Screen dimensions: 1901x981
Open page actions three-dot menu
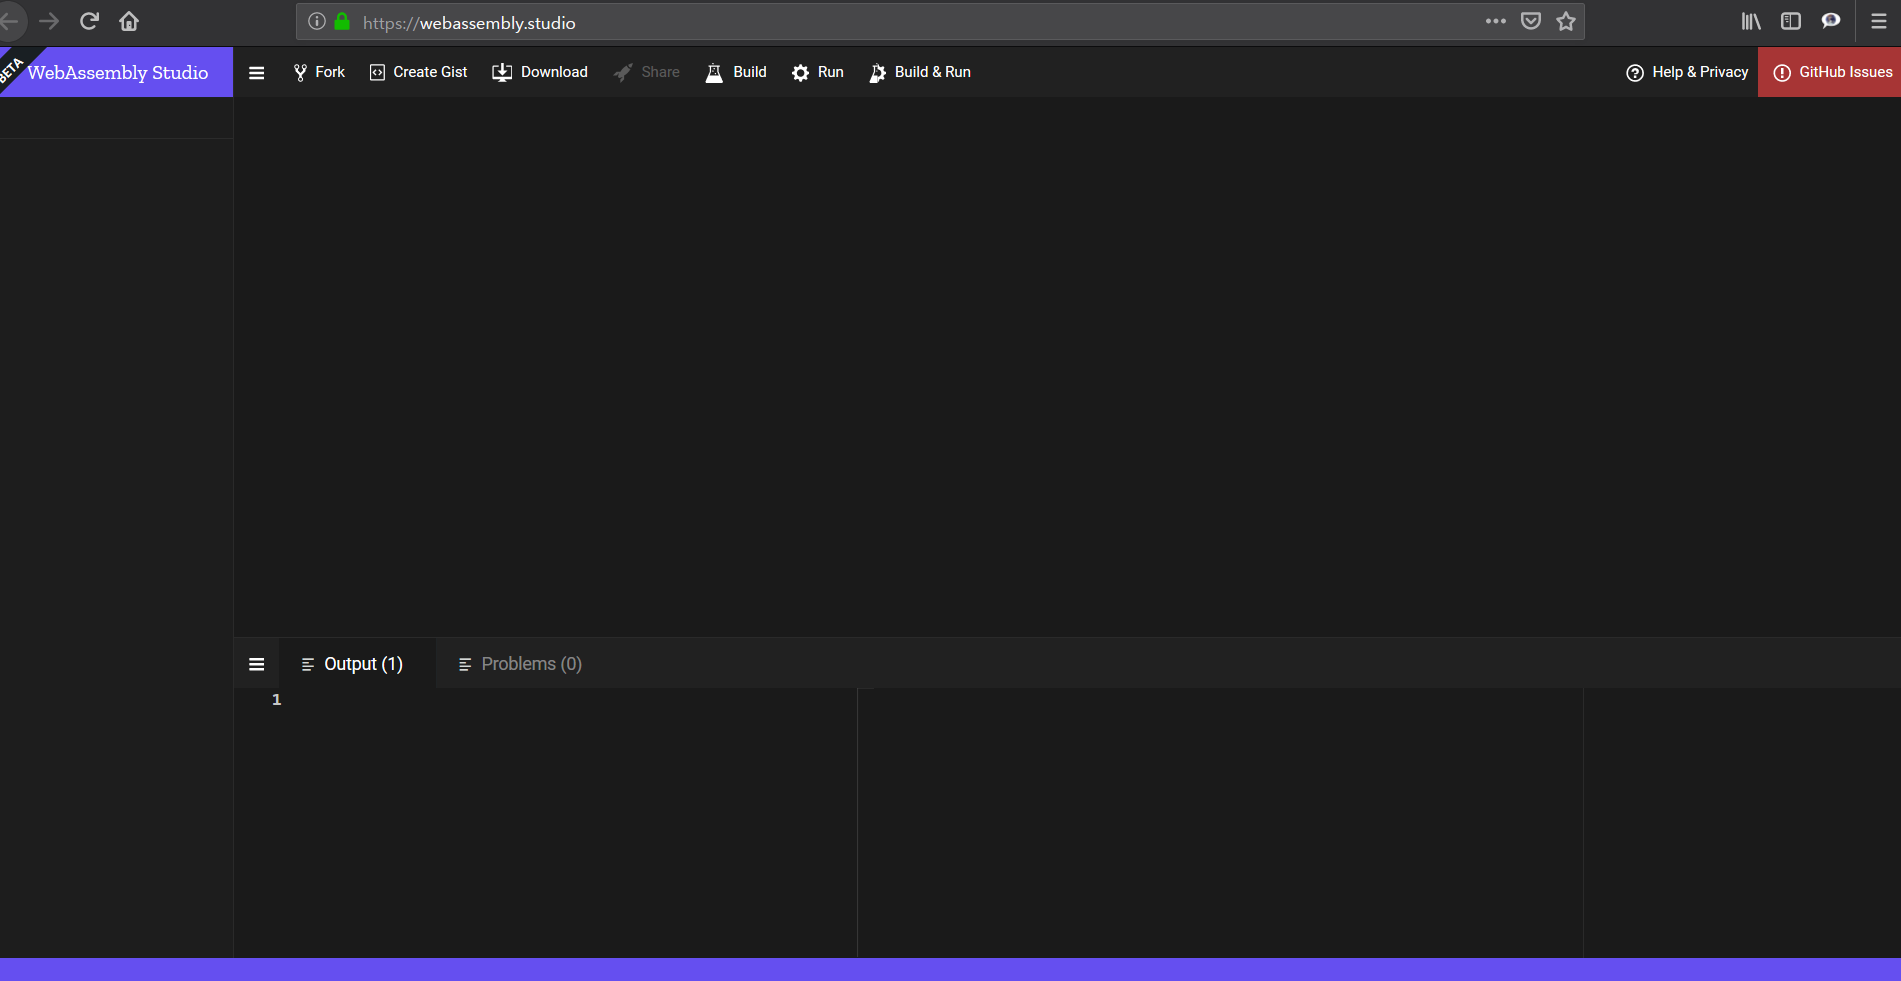1496,21
